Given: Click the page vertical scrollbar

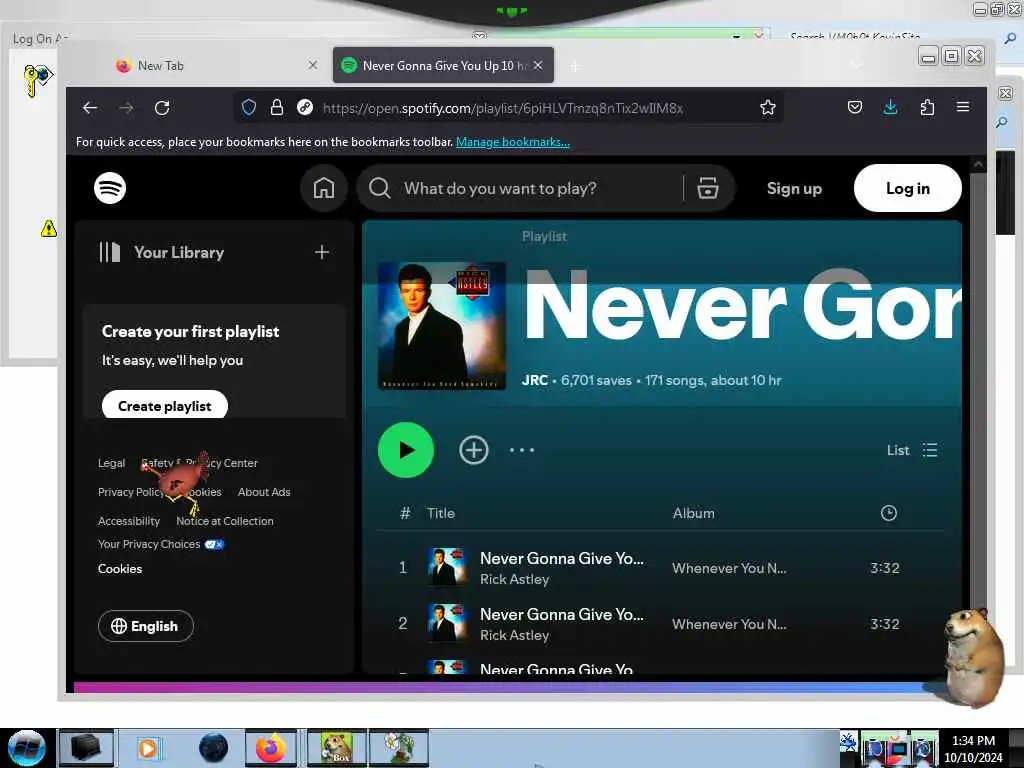Looking at the screenshot, I should click(x=978, y=424).
